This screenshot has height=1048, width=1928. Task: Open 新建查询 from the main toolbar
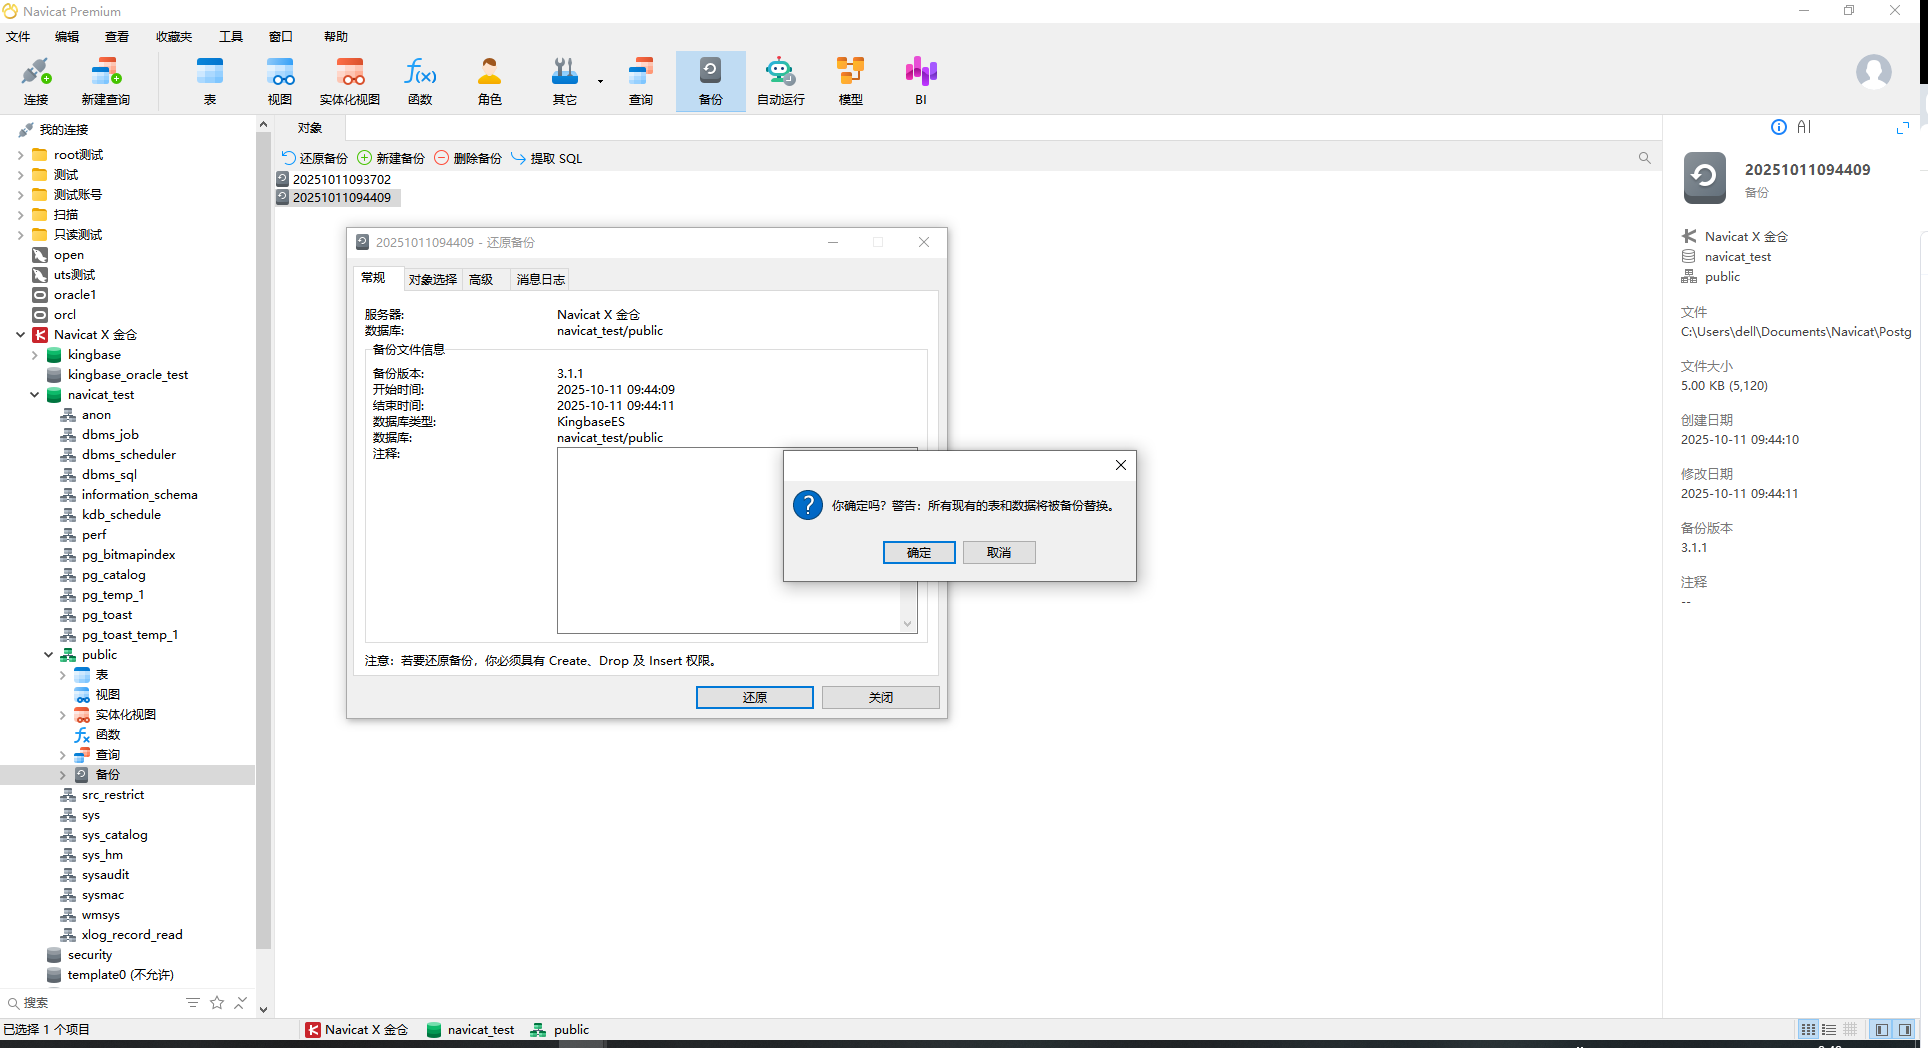(x=106, y=81)
